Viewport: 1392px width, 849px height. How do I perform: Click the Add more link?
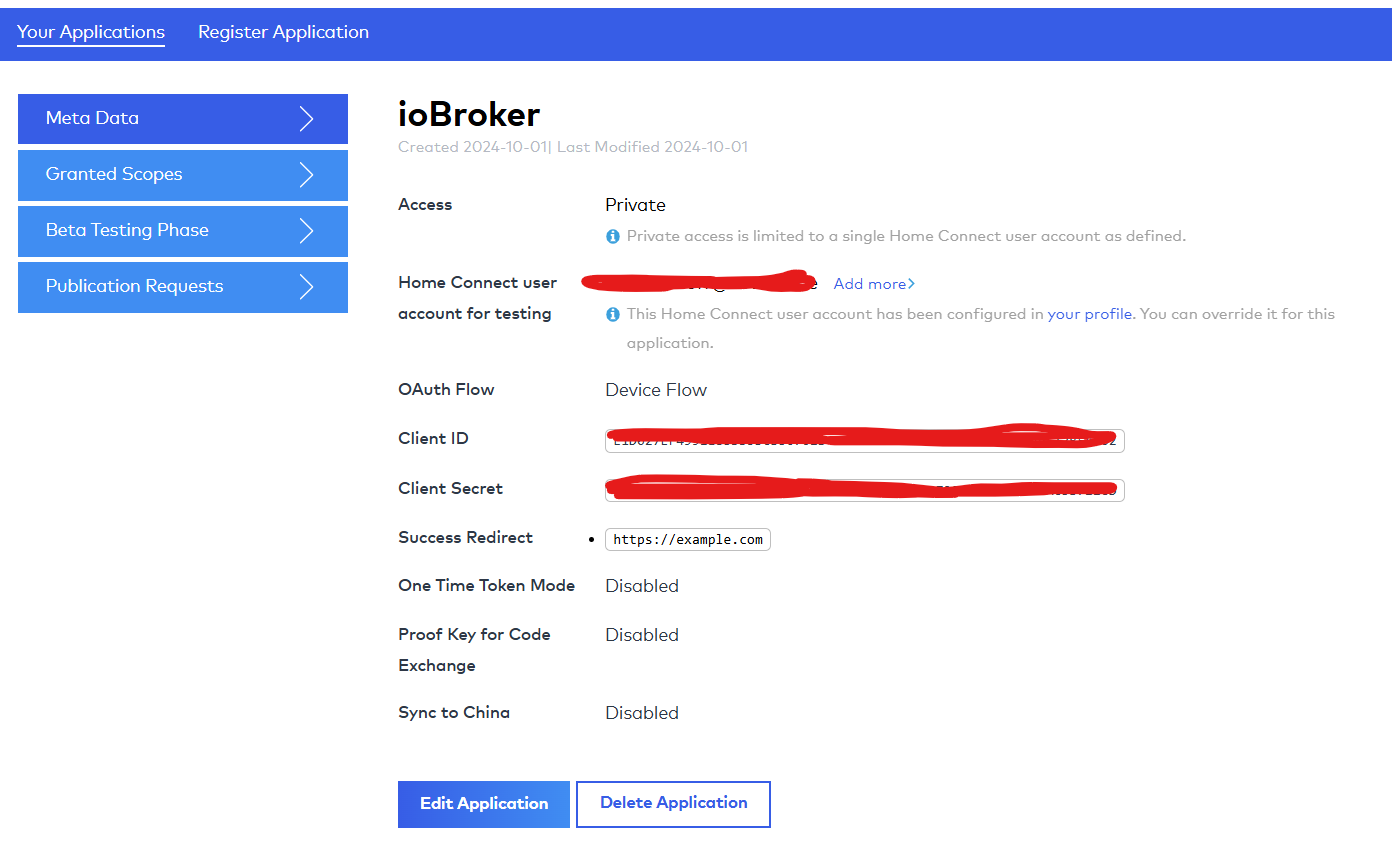[x=874, y=284]
